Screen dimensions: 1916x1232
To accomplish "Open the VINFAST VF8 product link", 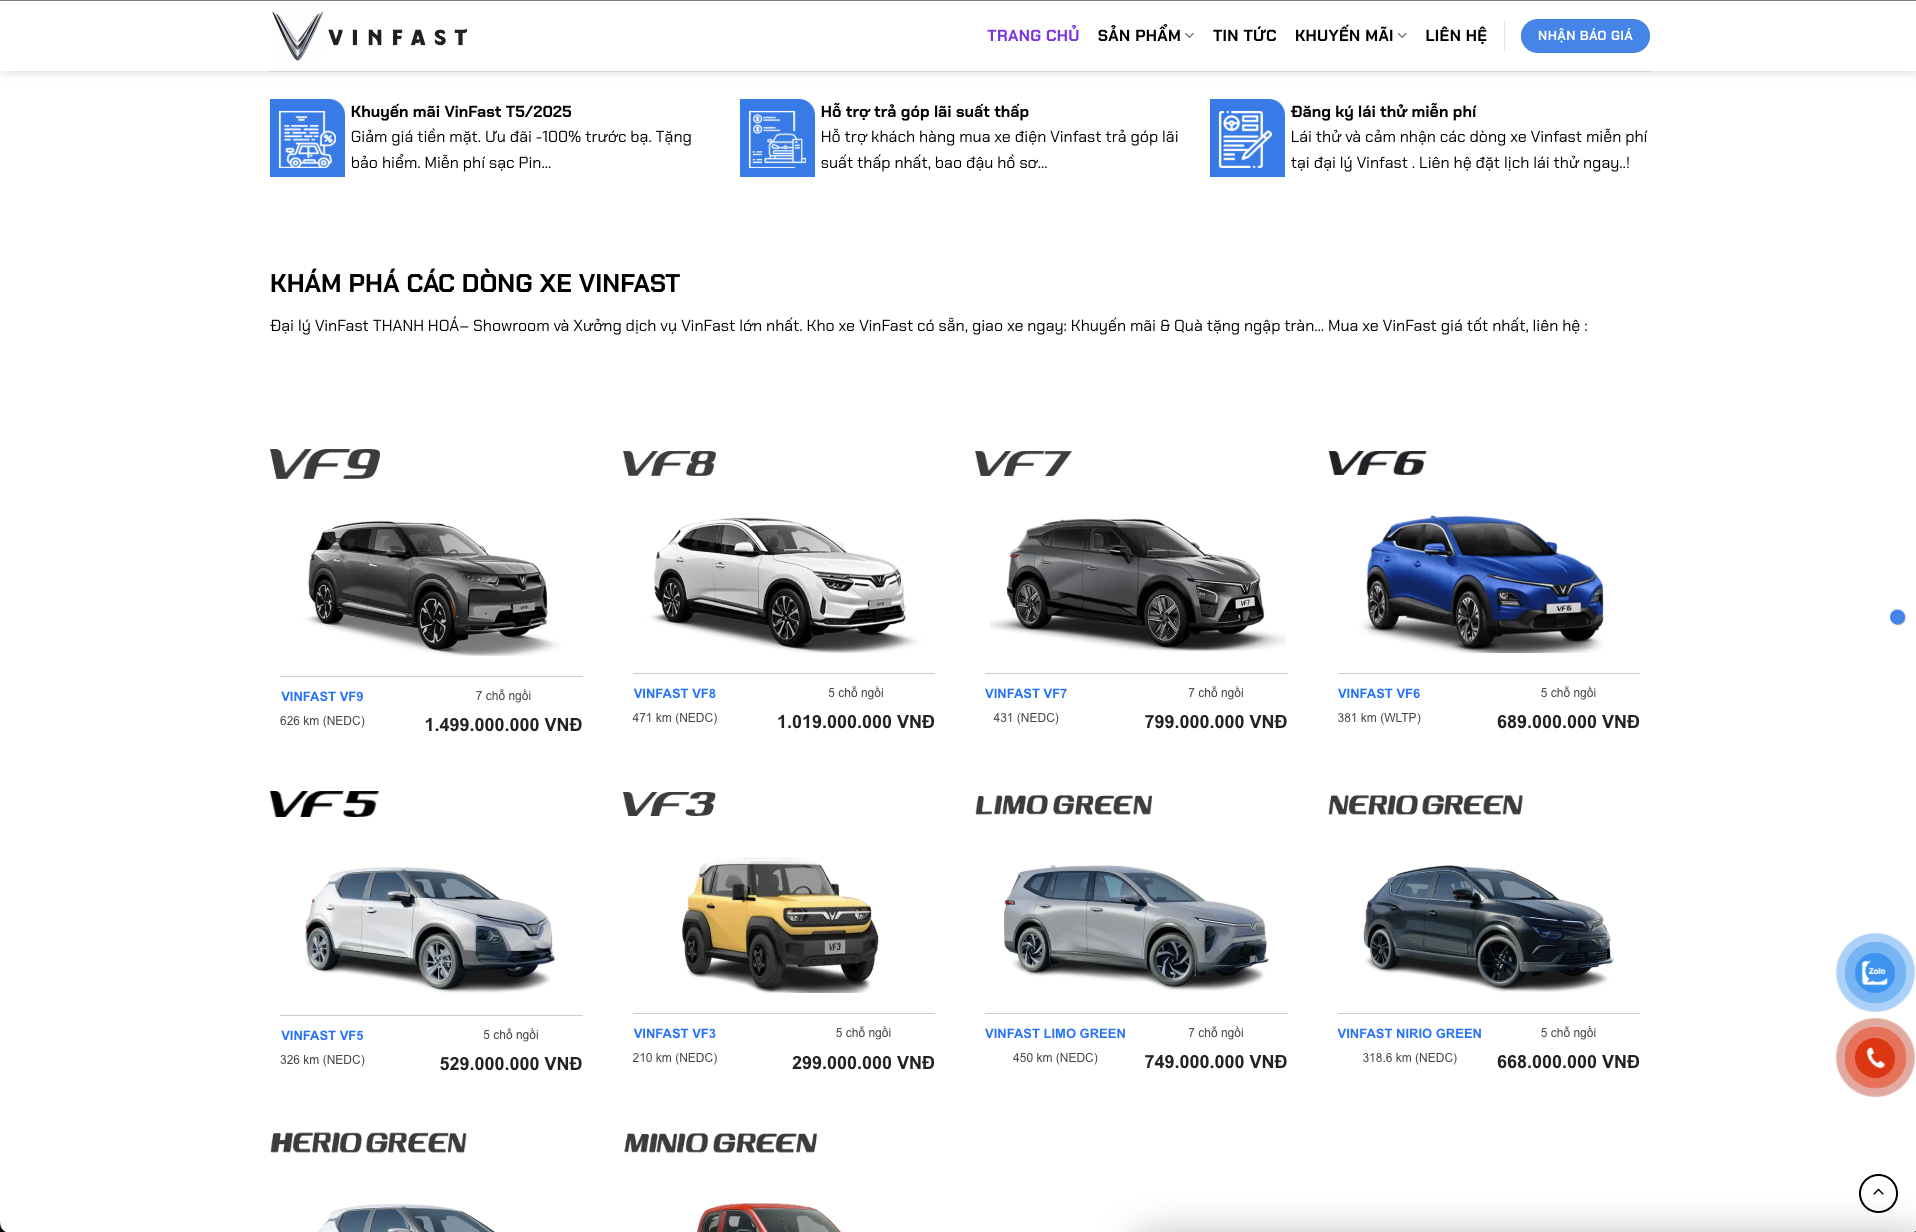I will coord(674,693).
